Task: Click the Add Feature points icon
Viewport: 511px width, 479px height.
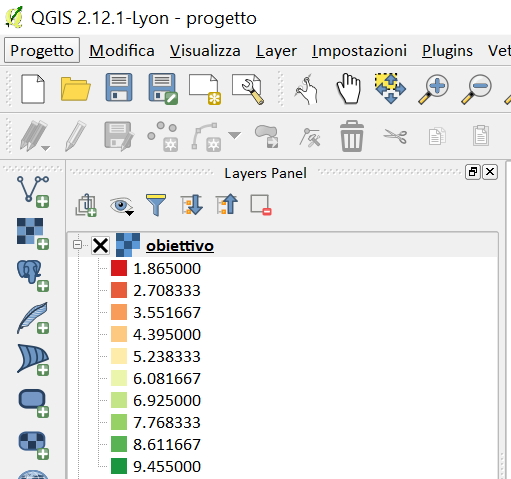Action: click(162, 136)
